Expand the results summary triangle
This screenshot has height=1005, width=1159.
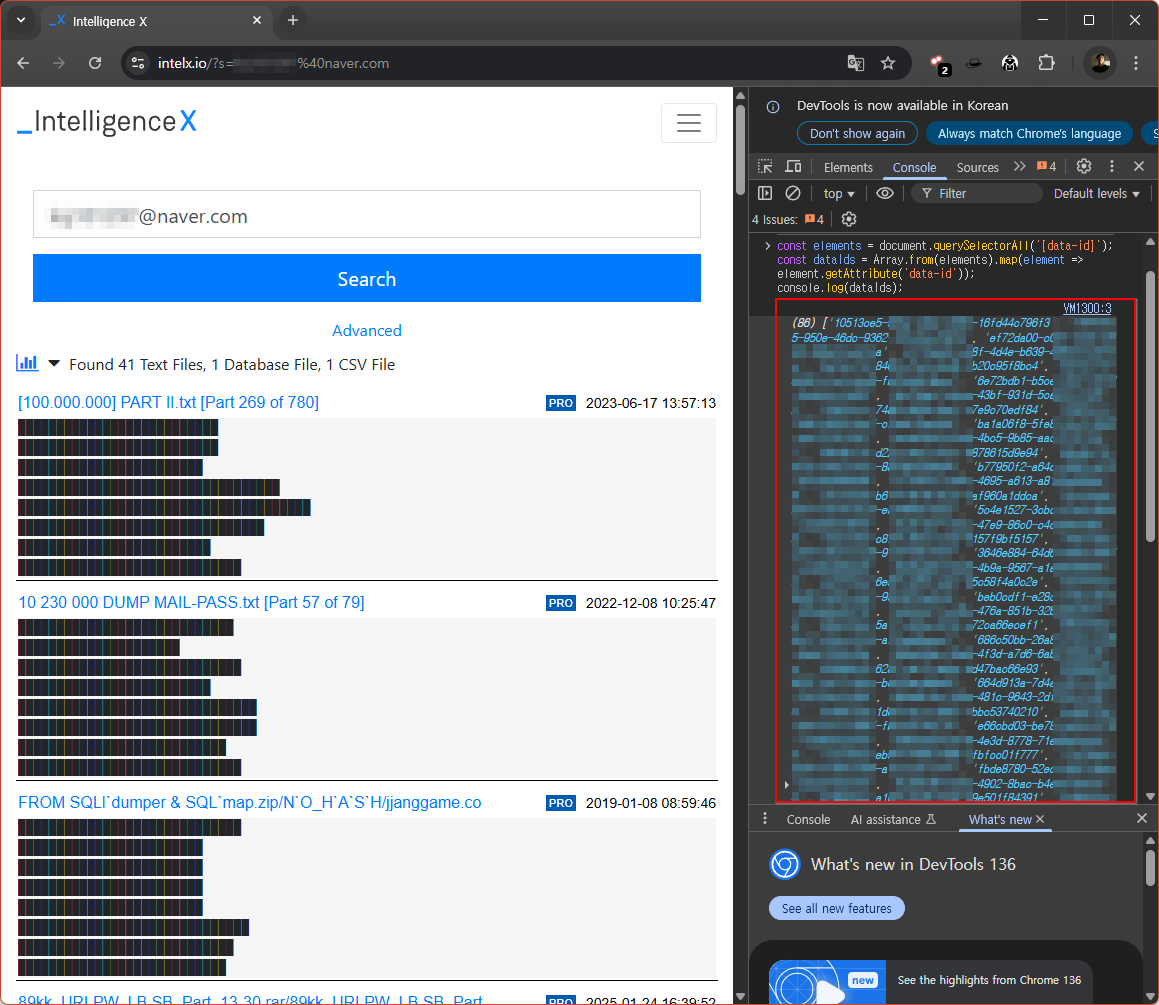[x=54, y=364]
